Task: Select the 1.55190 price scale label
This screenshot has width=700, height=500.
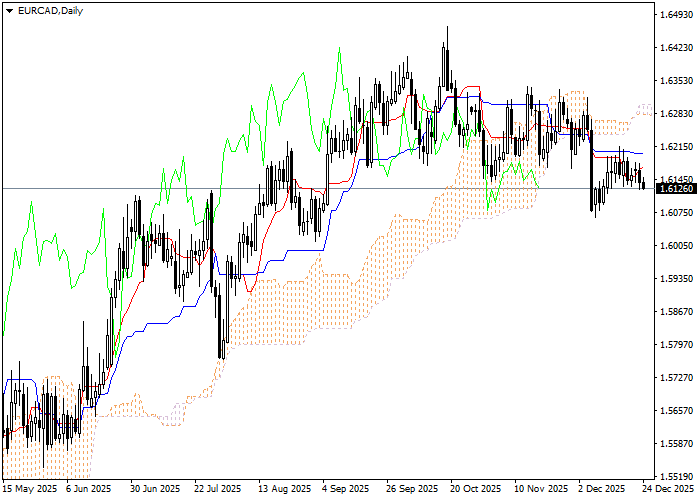Action: tap(676, 477)
